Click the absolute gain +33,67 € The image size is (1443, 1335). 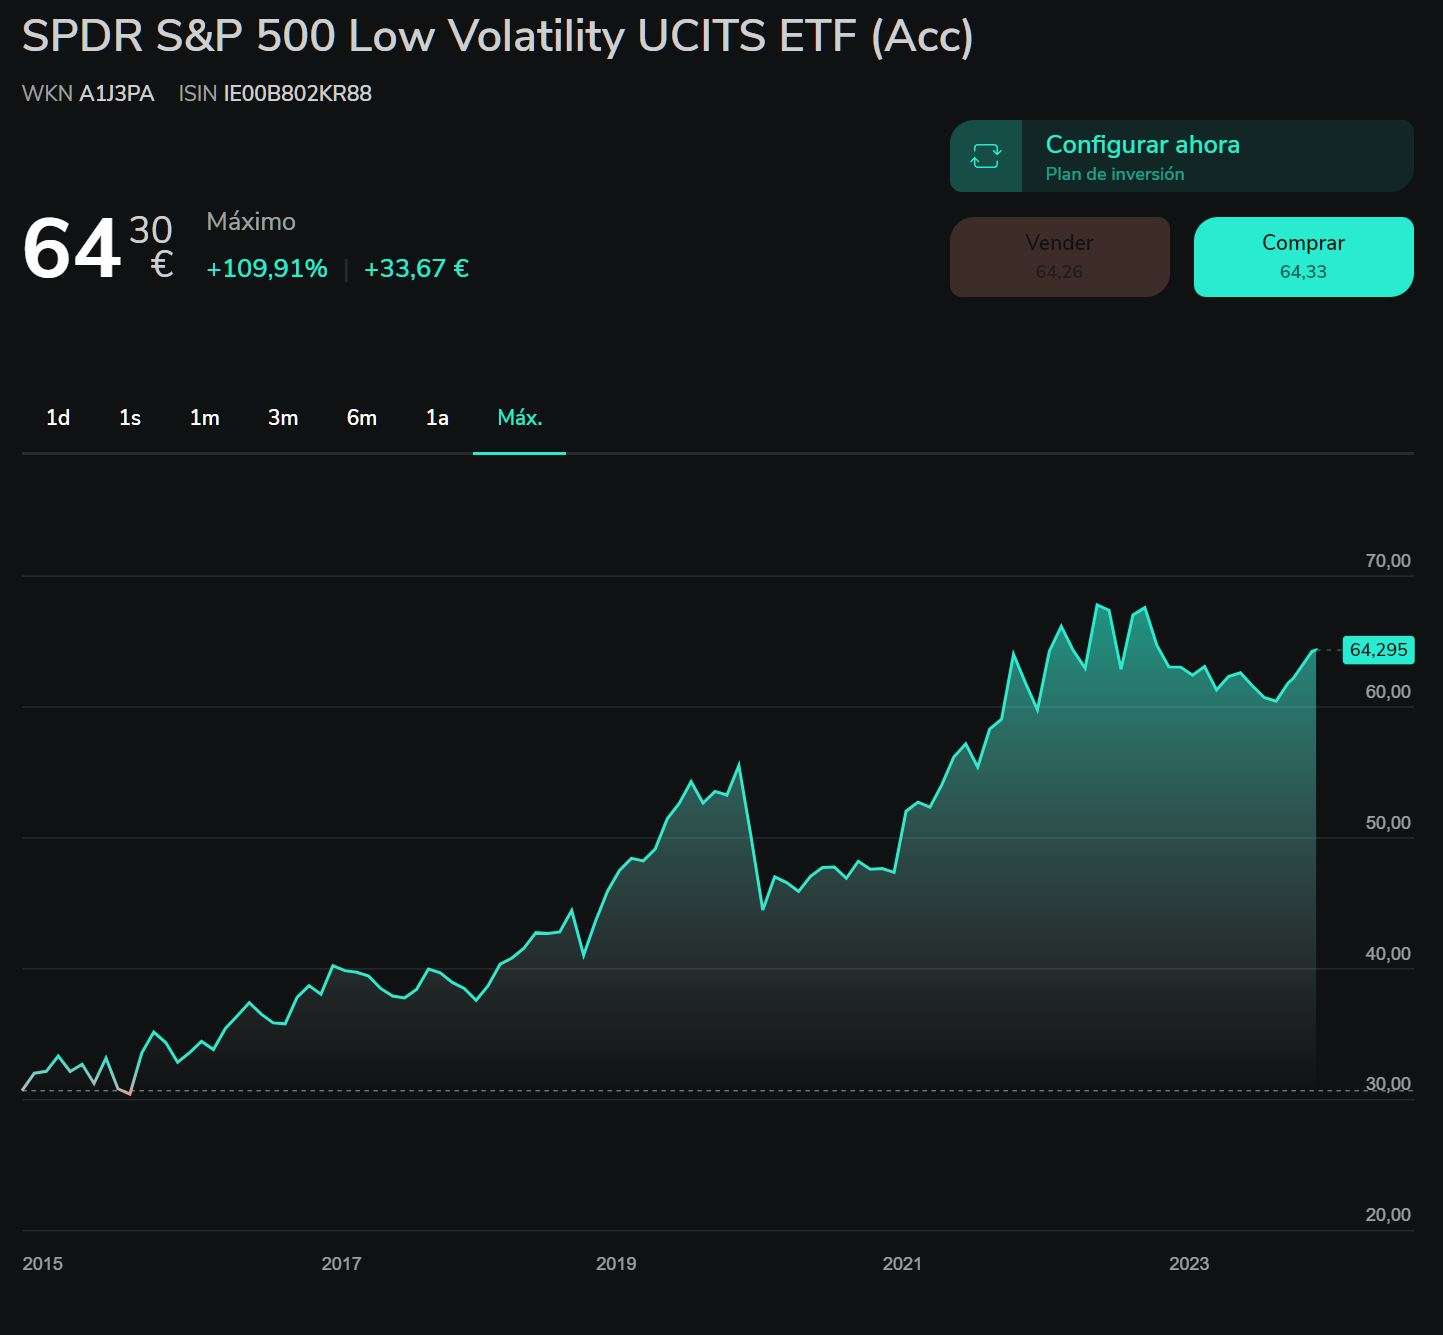pyautogui.click(x=416, y=268)
